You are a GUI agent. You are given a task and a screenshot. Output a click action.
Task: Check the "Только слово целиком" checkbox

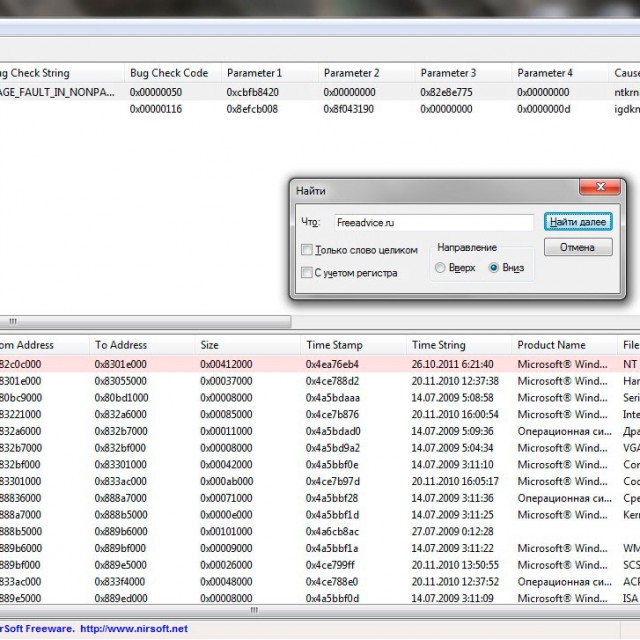coord(307,249)
